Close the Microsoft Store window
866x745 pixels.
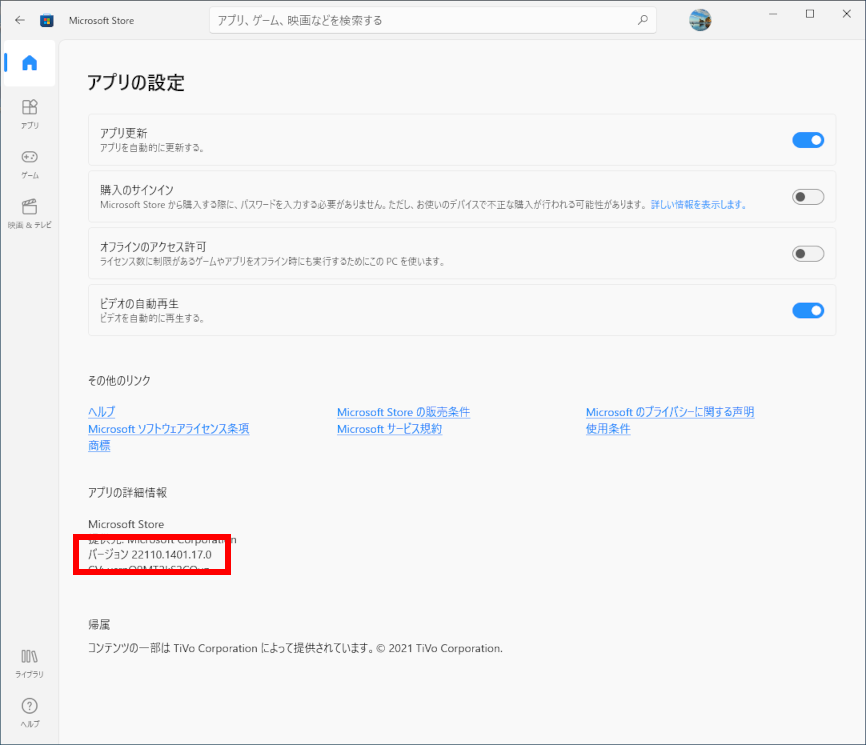pyautogui.click(x=847, y=14)
